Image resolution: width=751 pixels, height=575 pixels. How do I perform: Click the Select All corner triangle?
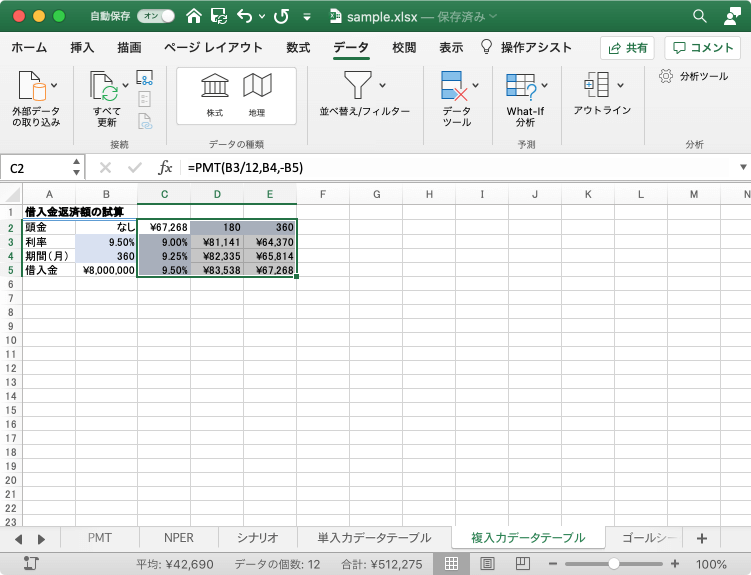[x=11, y=194]
